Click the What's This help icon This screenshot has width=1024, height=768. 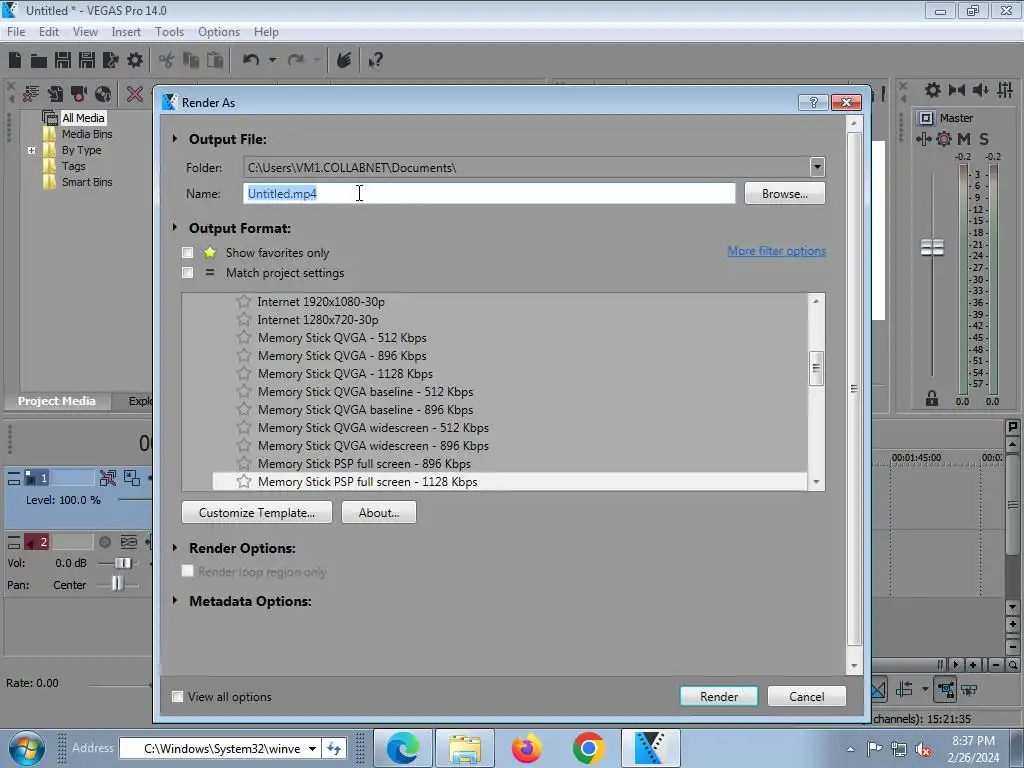coord(376,61)
